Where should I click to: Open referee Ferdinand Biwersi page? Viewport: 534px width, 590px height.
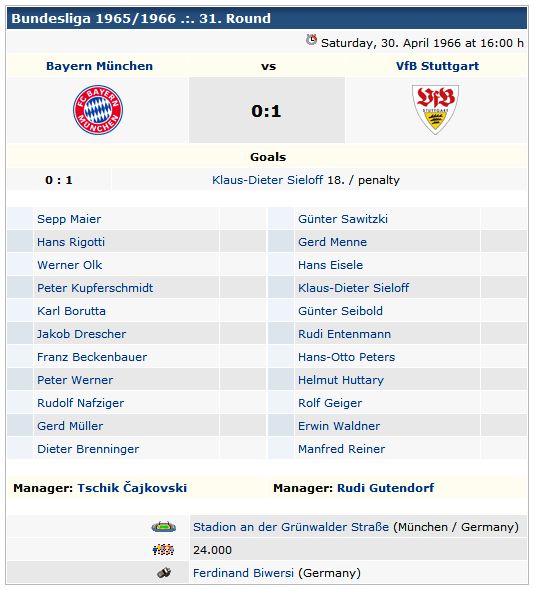[x=243, y=573]
